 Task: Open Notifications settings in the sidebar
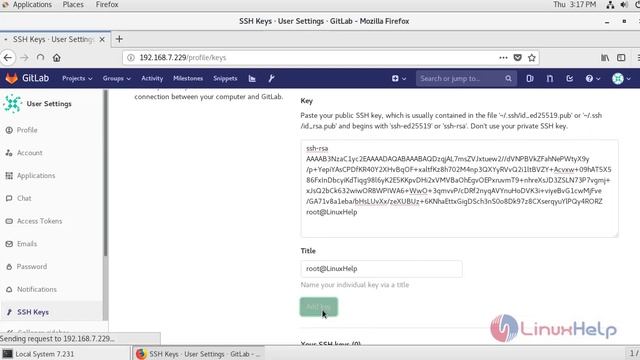tap(36, 289)
